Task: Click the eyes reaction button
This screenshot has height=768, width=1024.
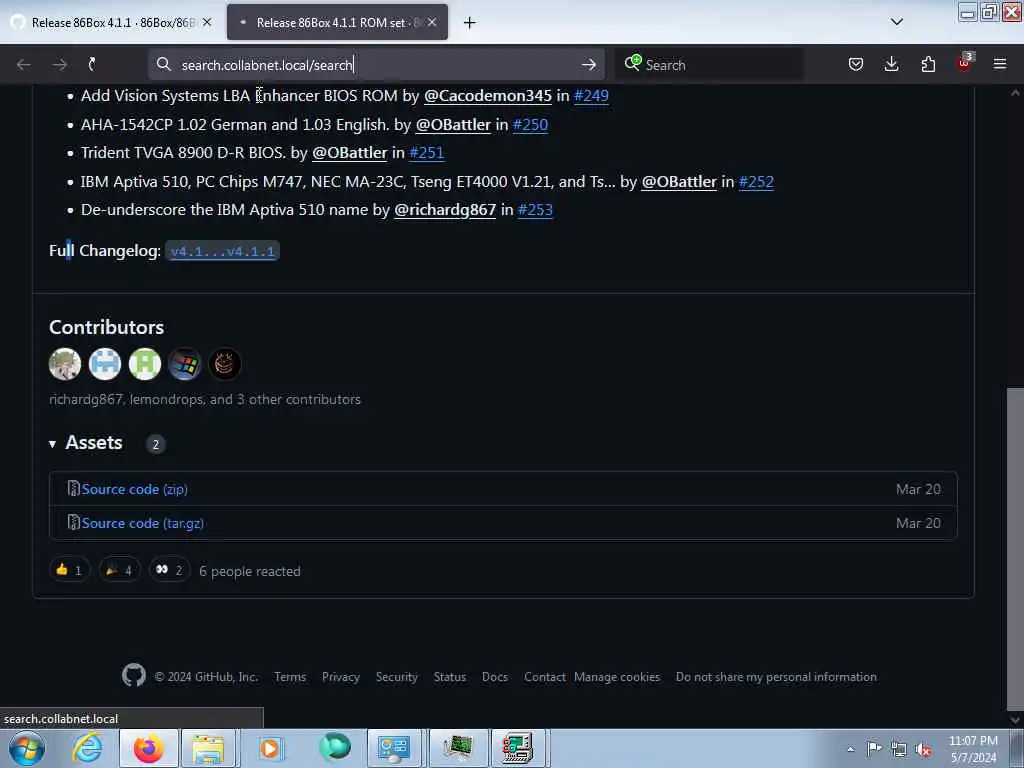Action: click(169, 570)
